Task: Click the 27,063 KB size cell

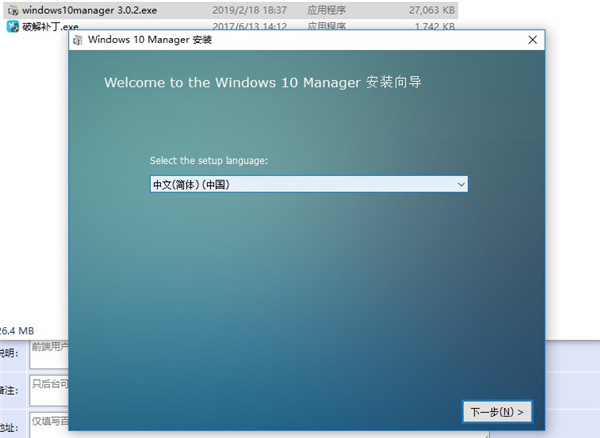Action: tap(432, 10)
